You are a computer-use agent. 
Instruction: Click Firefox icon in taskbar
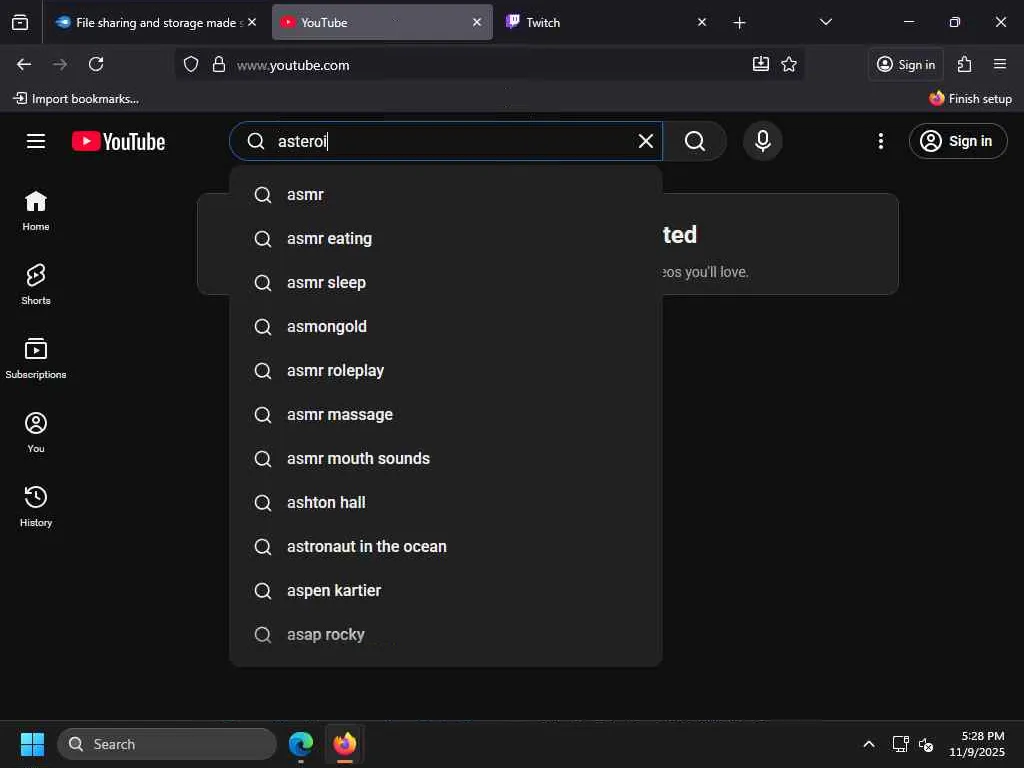click(345, 744)
